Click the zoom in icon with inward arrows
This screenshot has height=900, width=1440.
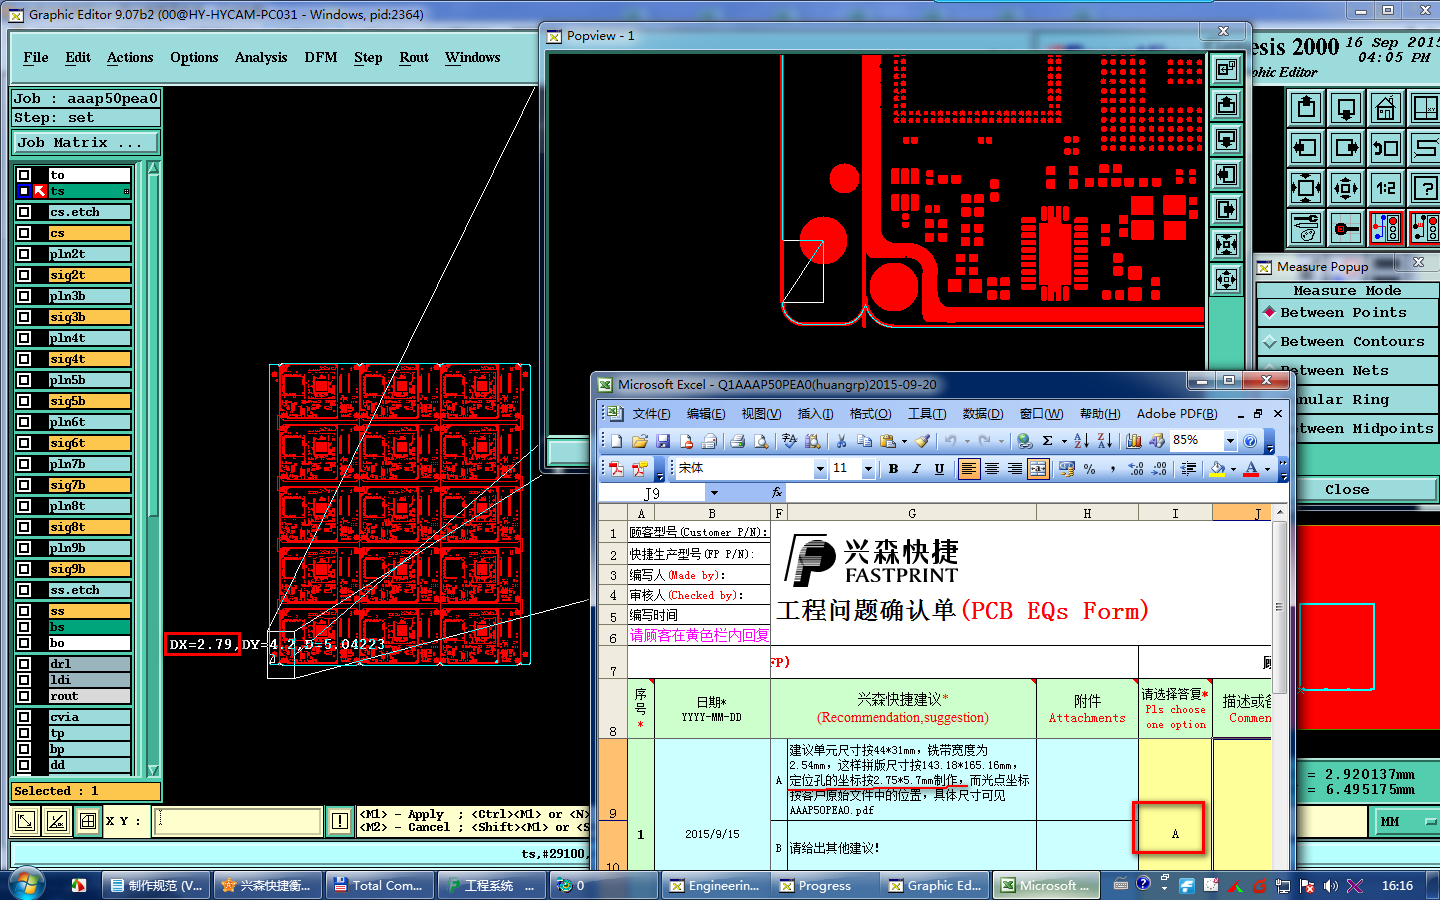click(1306, 187)
